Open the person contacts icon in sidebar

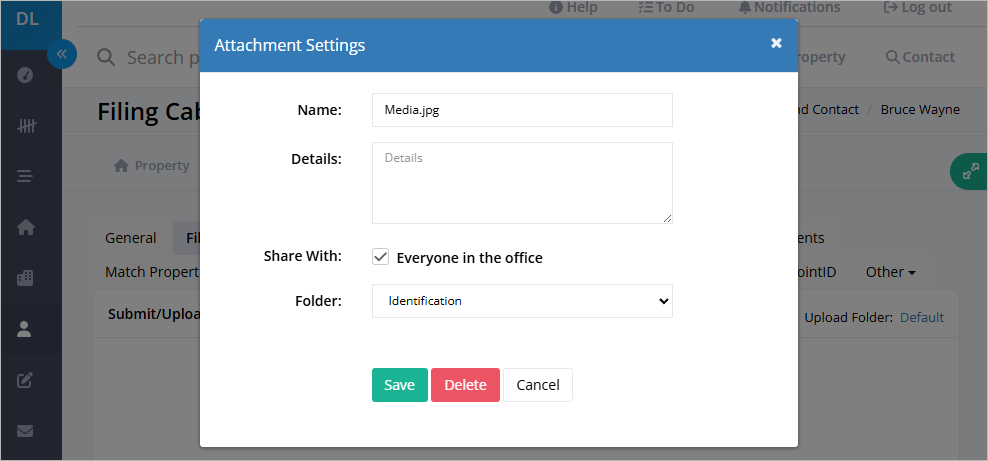click(x=24, y=329)
